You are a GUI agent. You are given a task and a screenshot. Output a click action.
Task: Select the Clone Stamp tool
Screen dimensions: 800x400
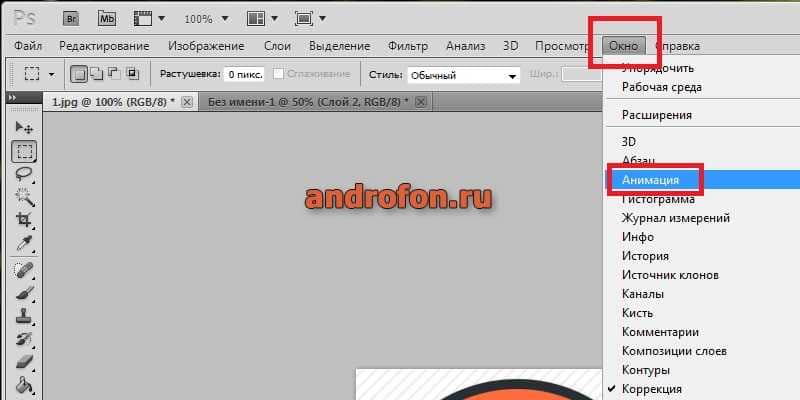(24, 316)
